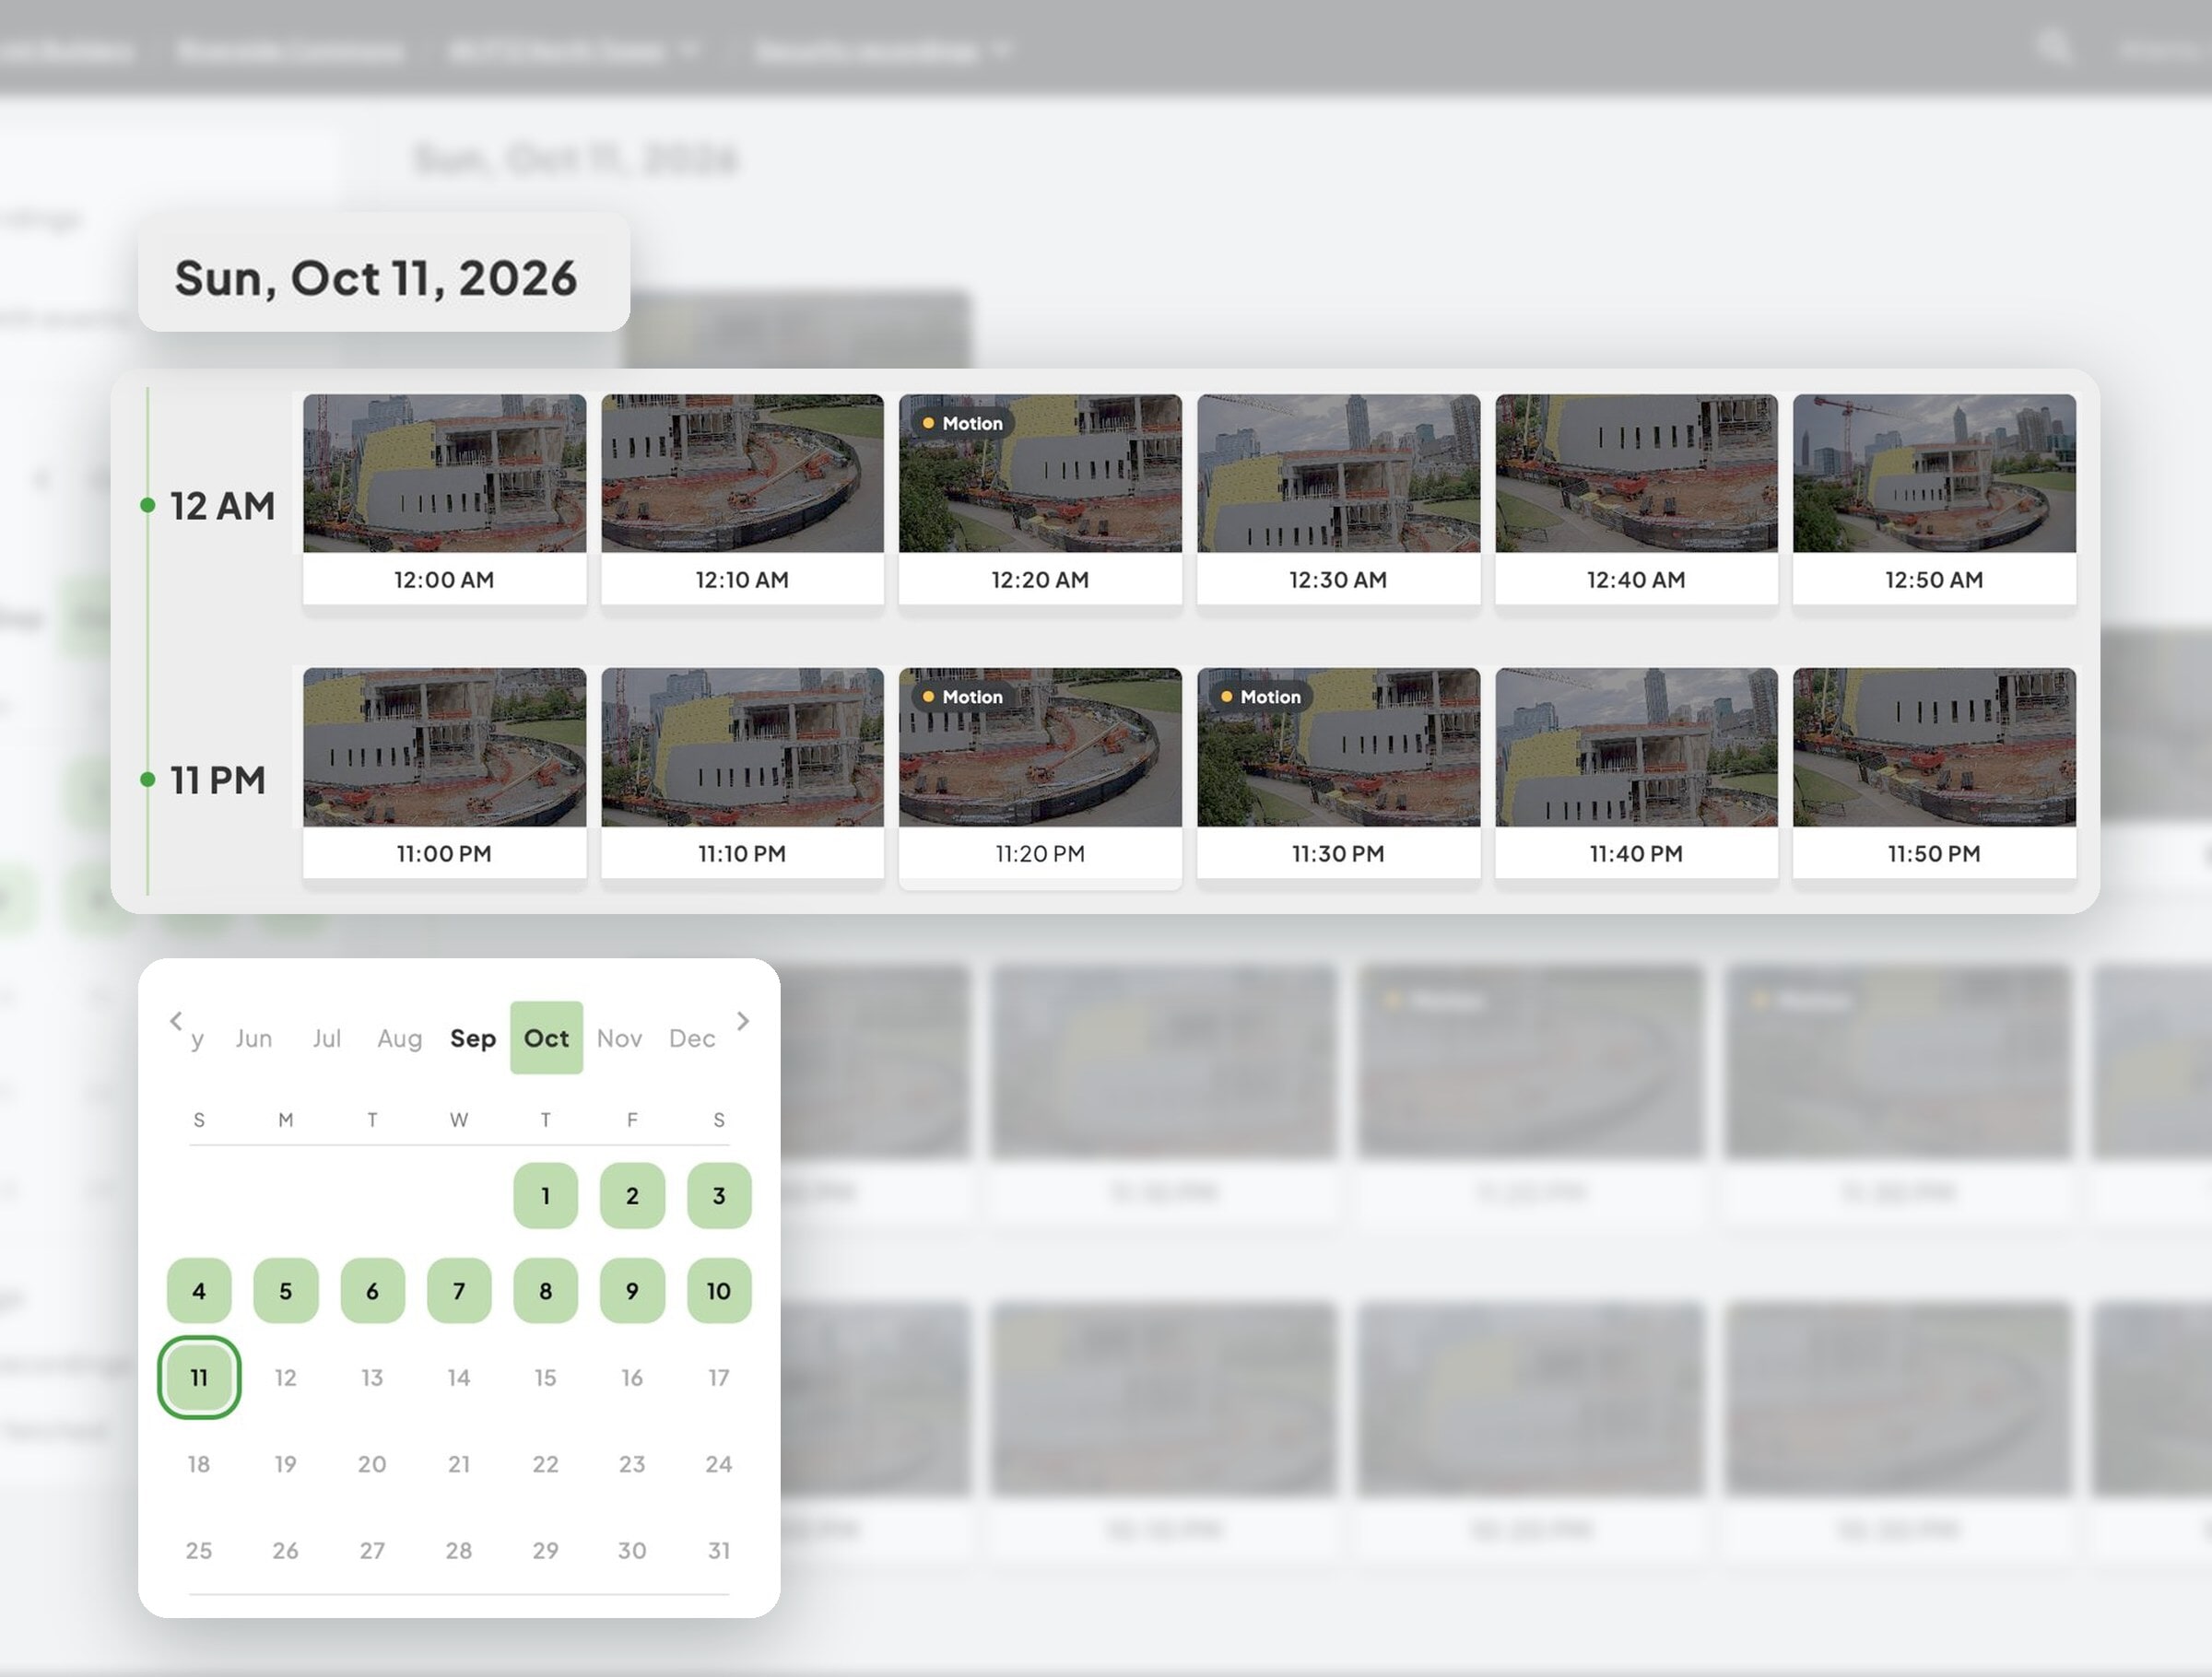
Task: Pick October 2 in the calendar
Action: [632, 1195]
